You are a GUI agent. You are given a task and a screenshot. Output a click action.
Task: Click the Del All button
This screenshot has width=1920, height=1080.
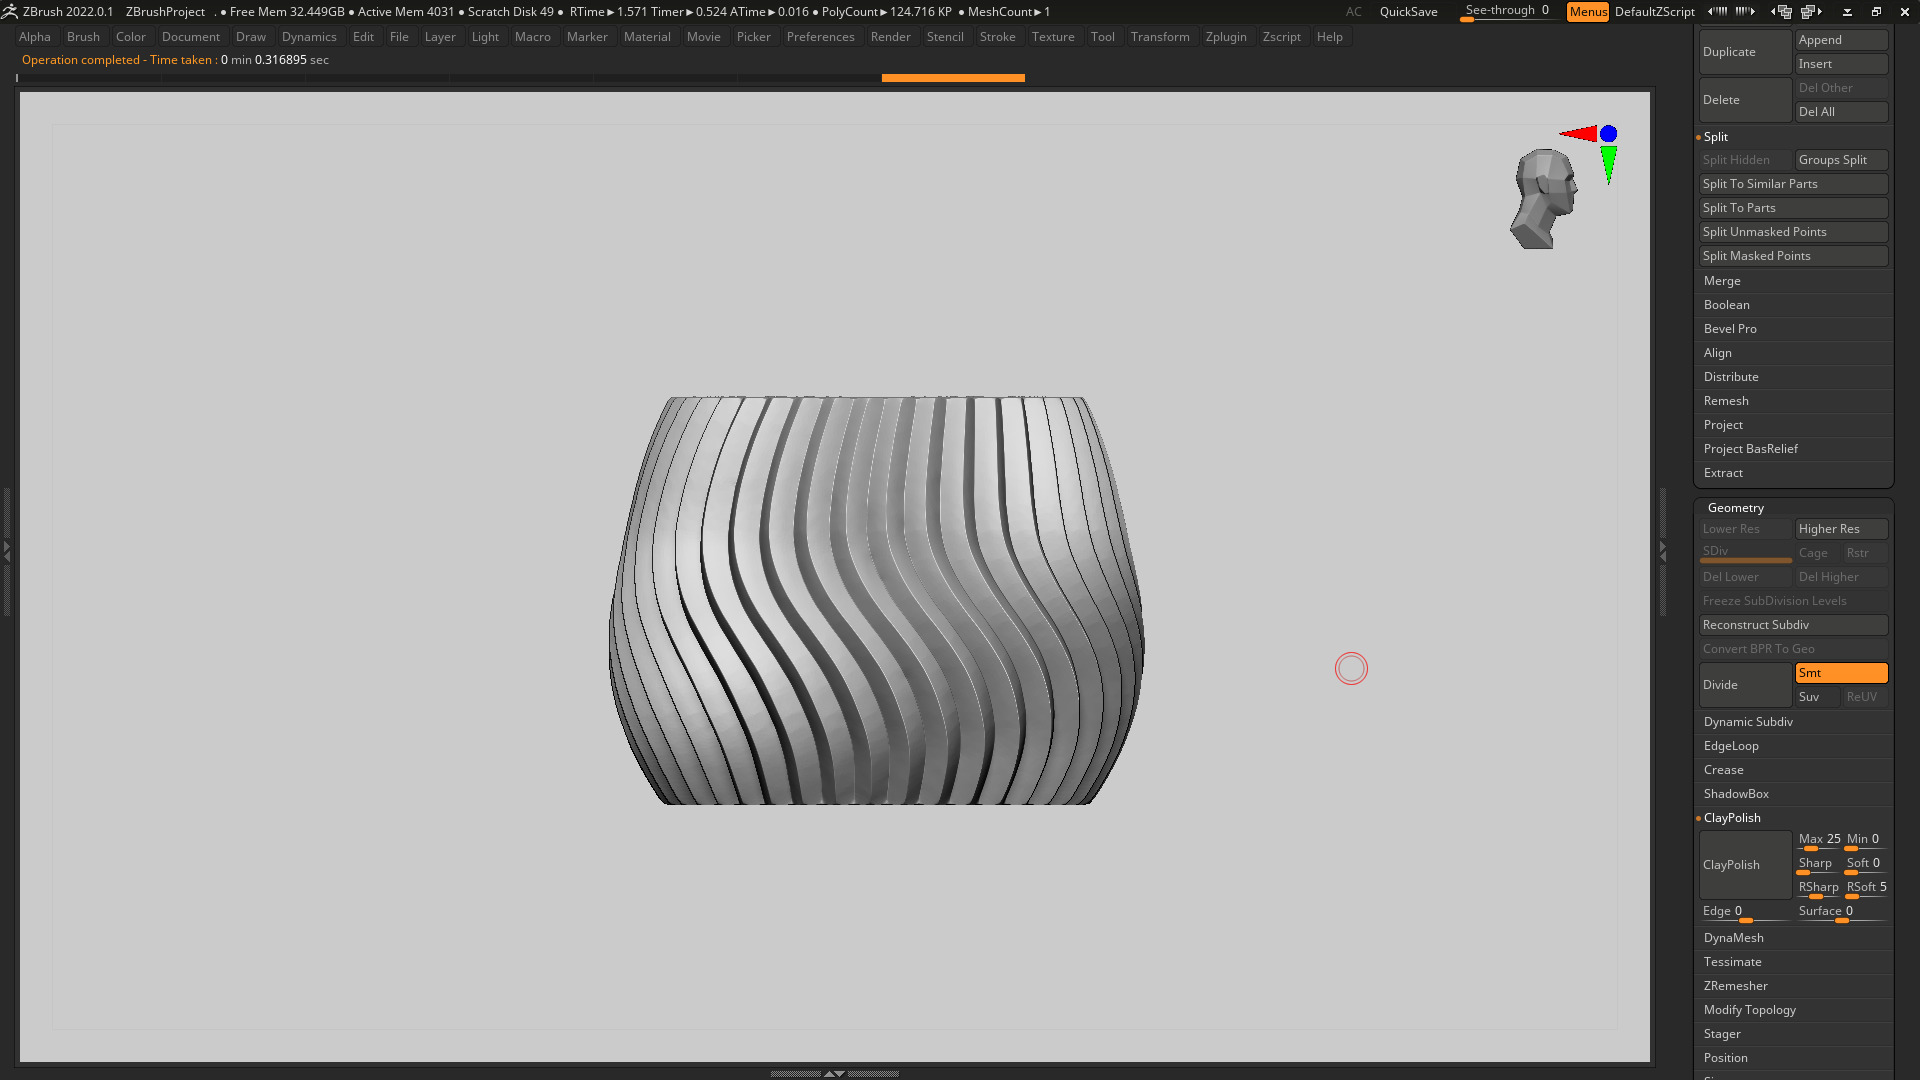coord(1841,112)
